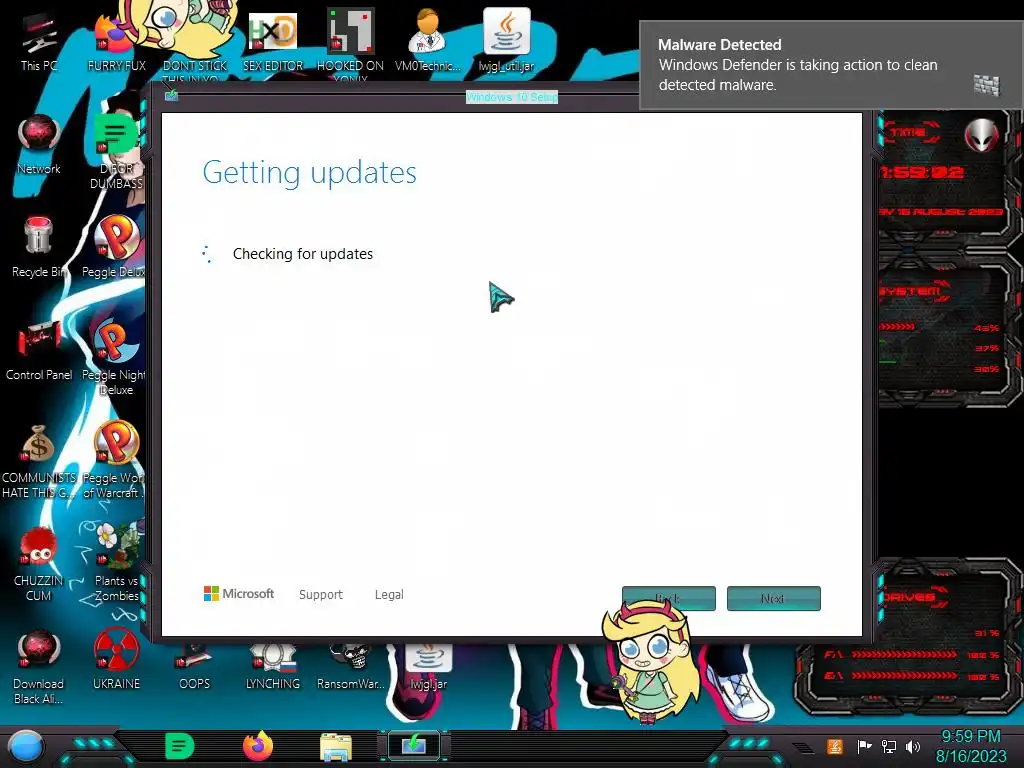The height and width of the screenshot is (768, 1024).
Task: Open the Control Panel desktop icon
Action: [39, 351]
